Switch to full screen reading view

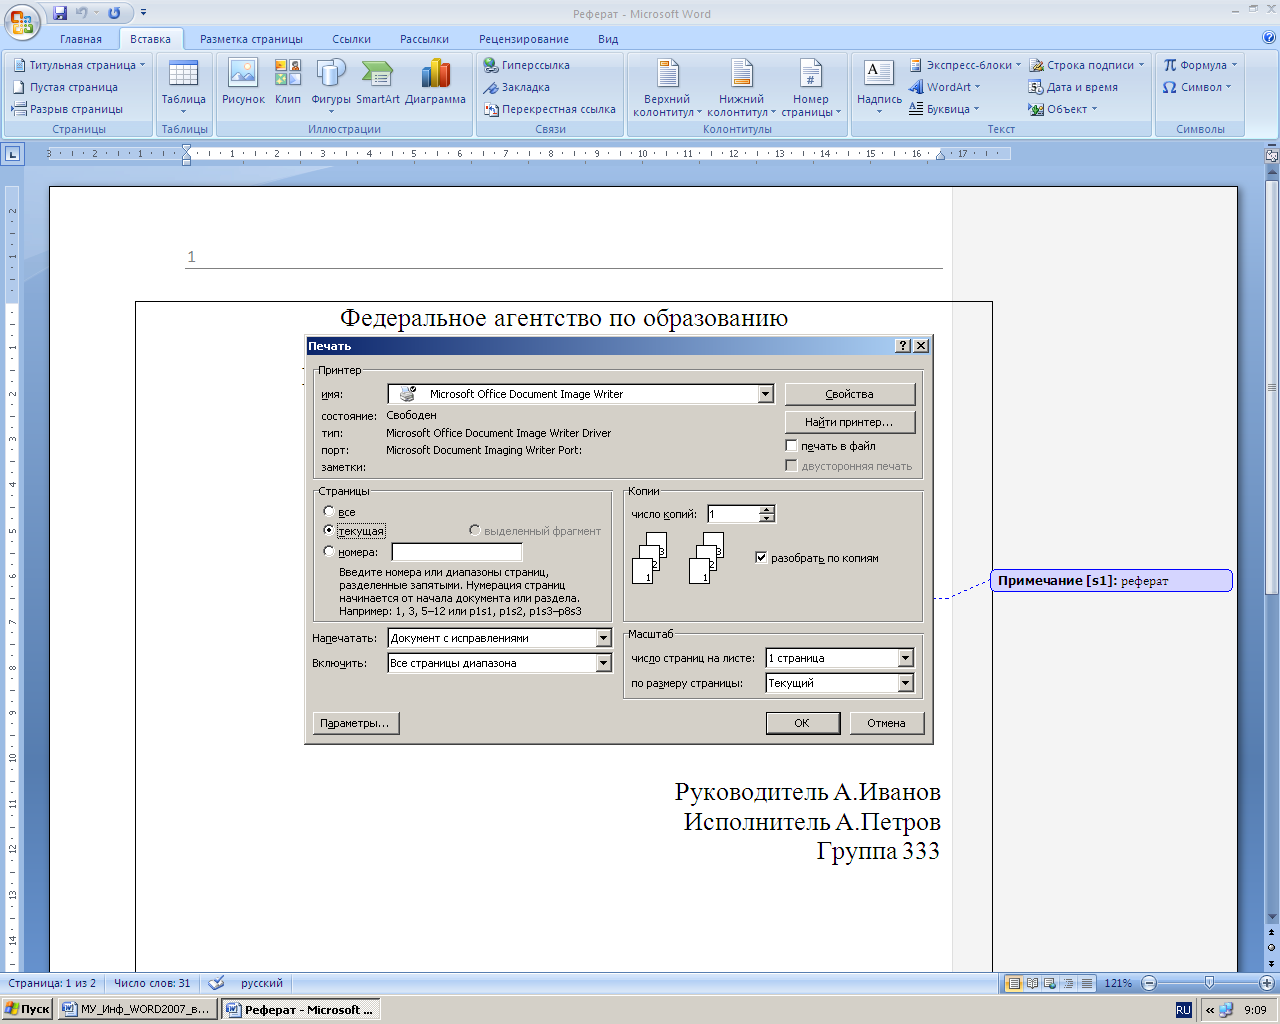[1033, 984]
